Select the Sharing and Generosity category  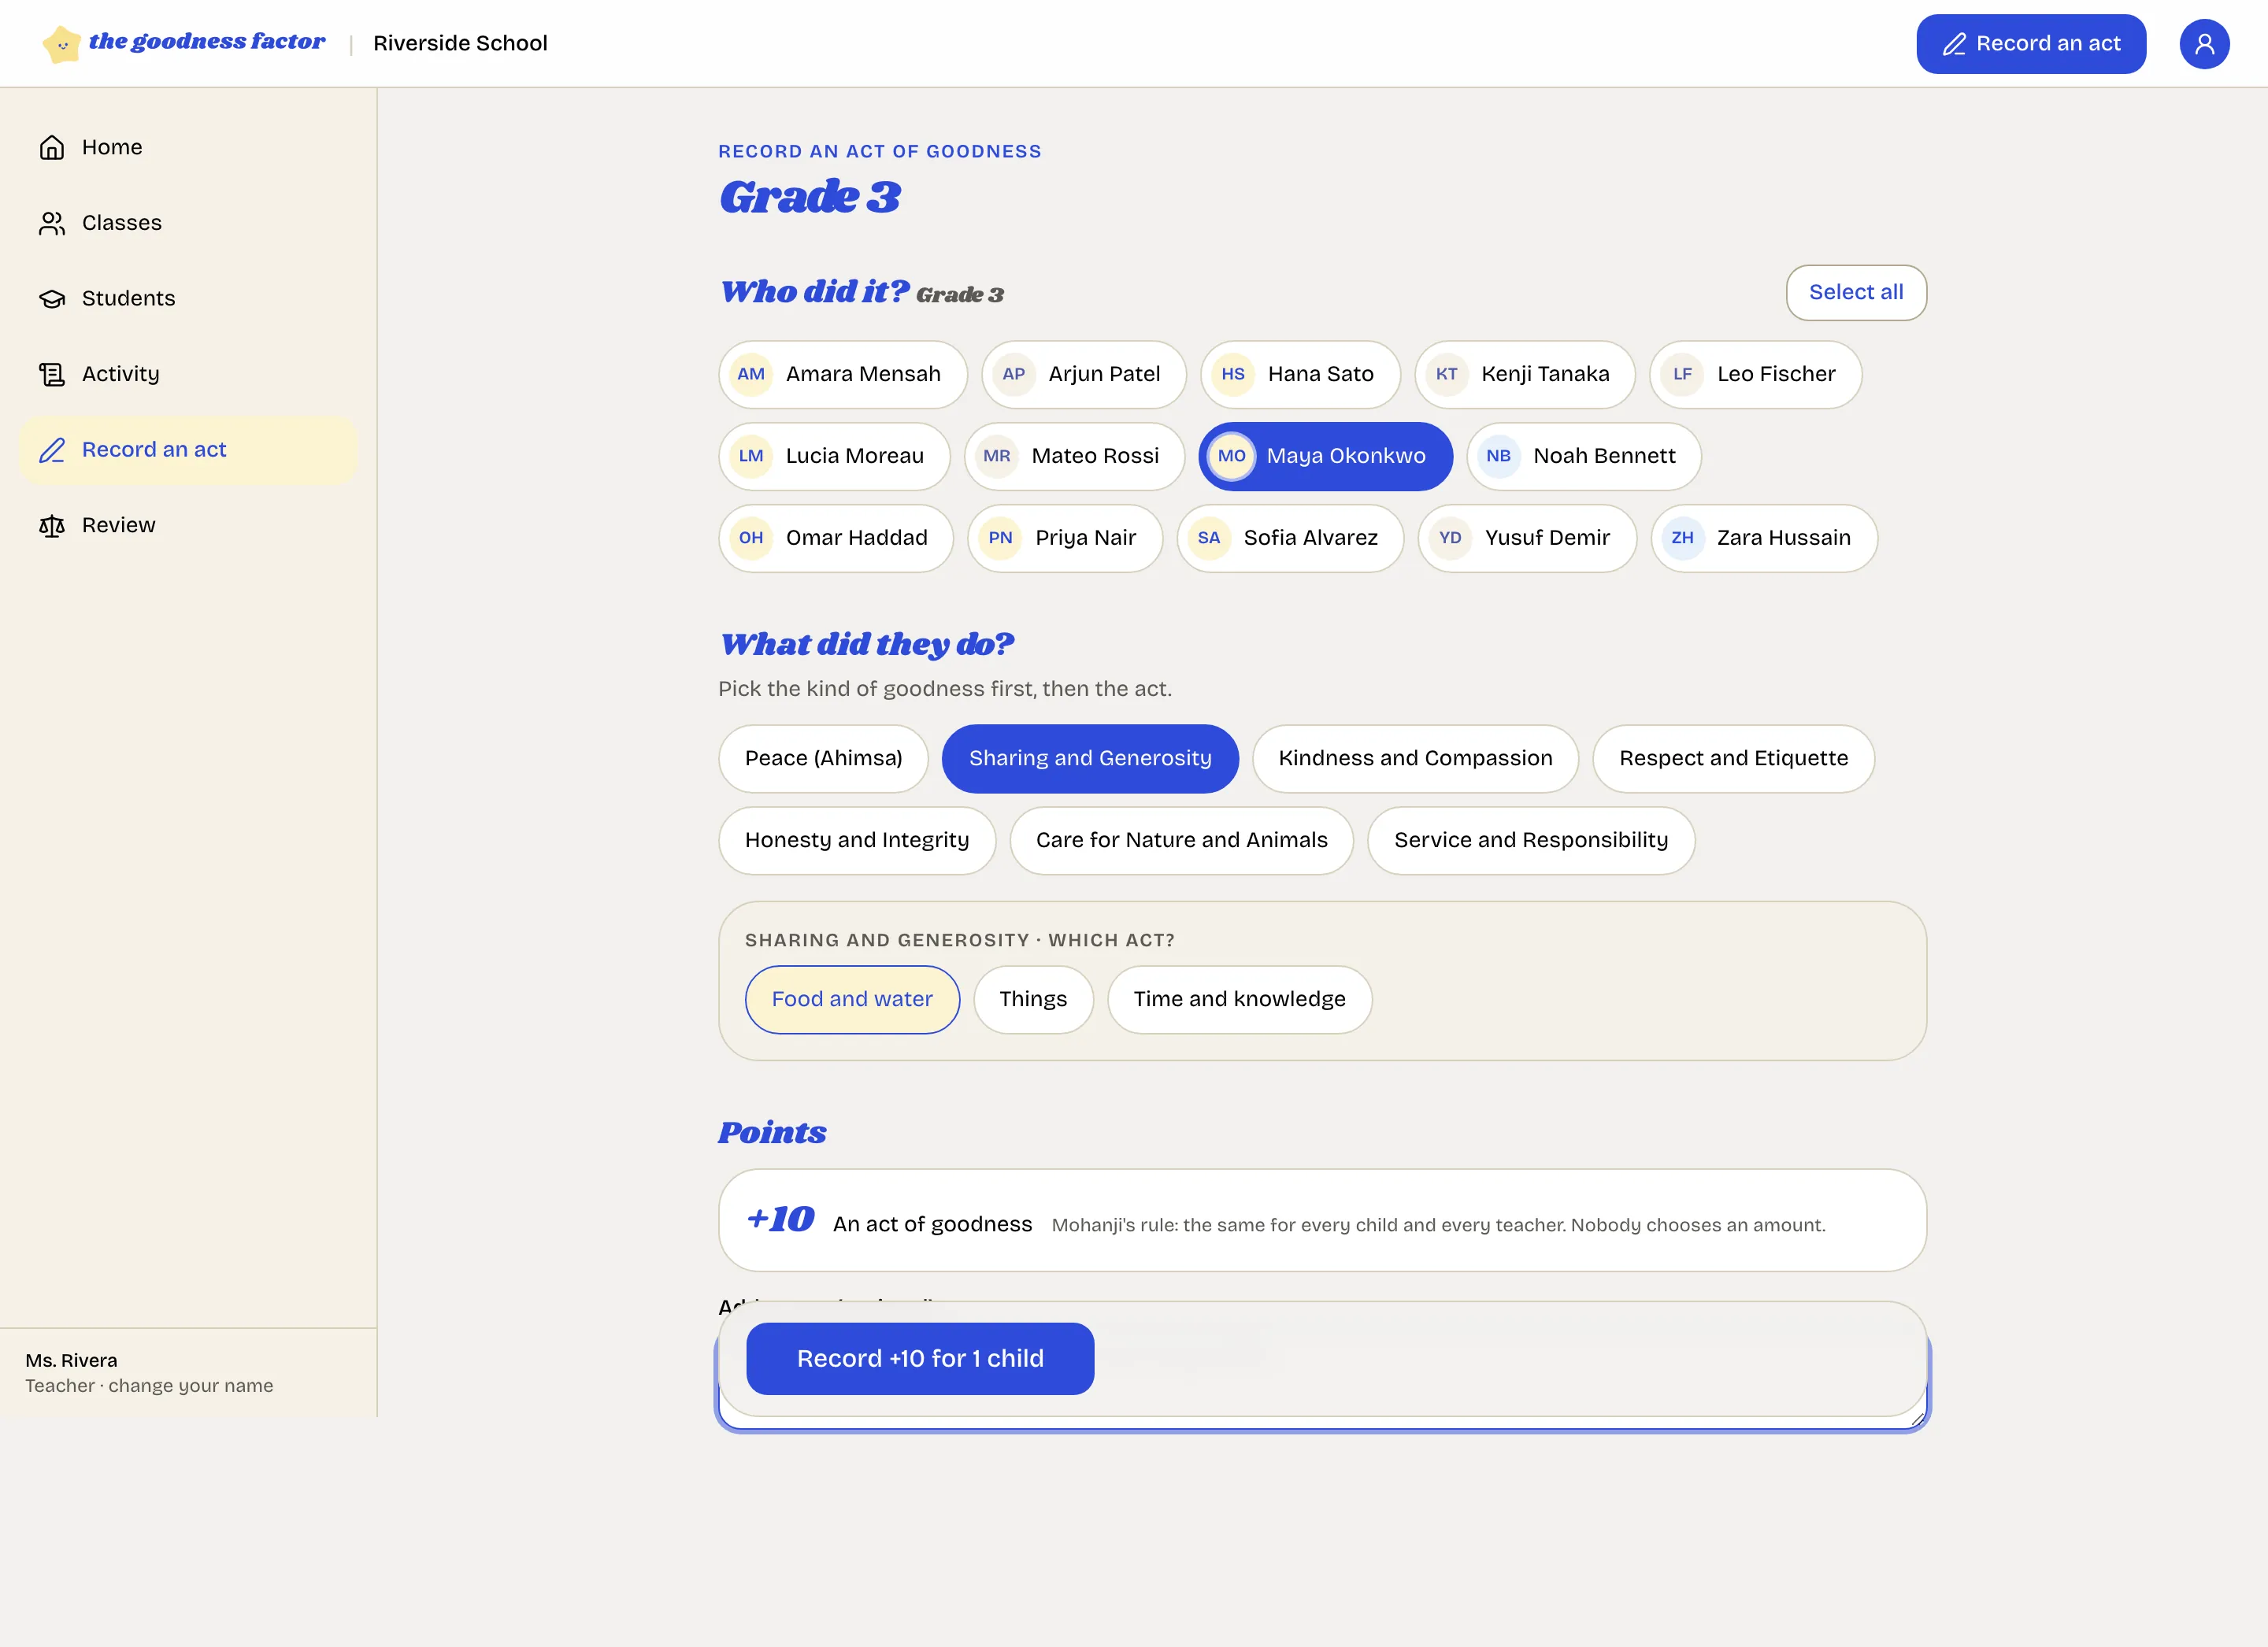click(x=1090, y=759)
